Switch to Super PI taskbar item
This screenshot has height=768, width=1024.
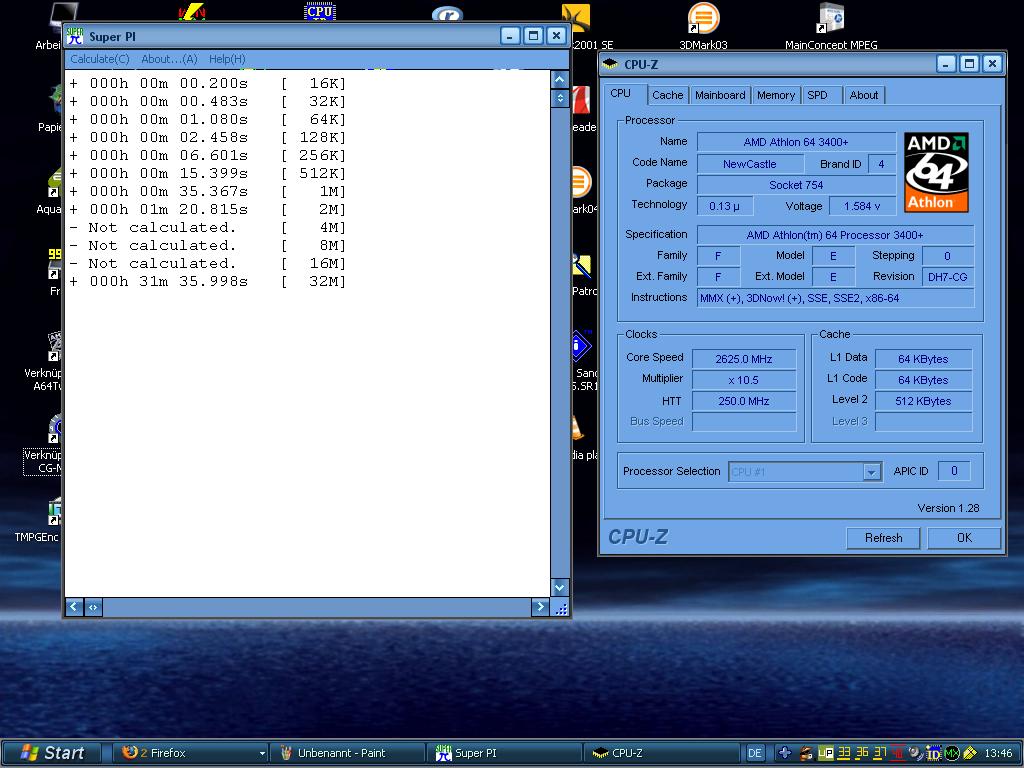(x=504, y=753)
